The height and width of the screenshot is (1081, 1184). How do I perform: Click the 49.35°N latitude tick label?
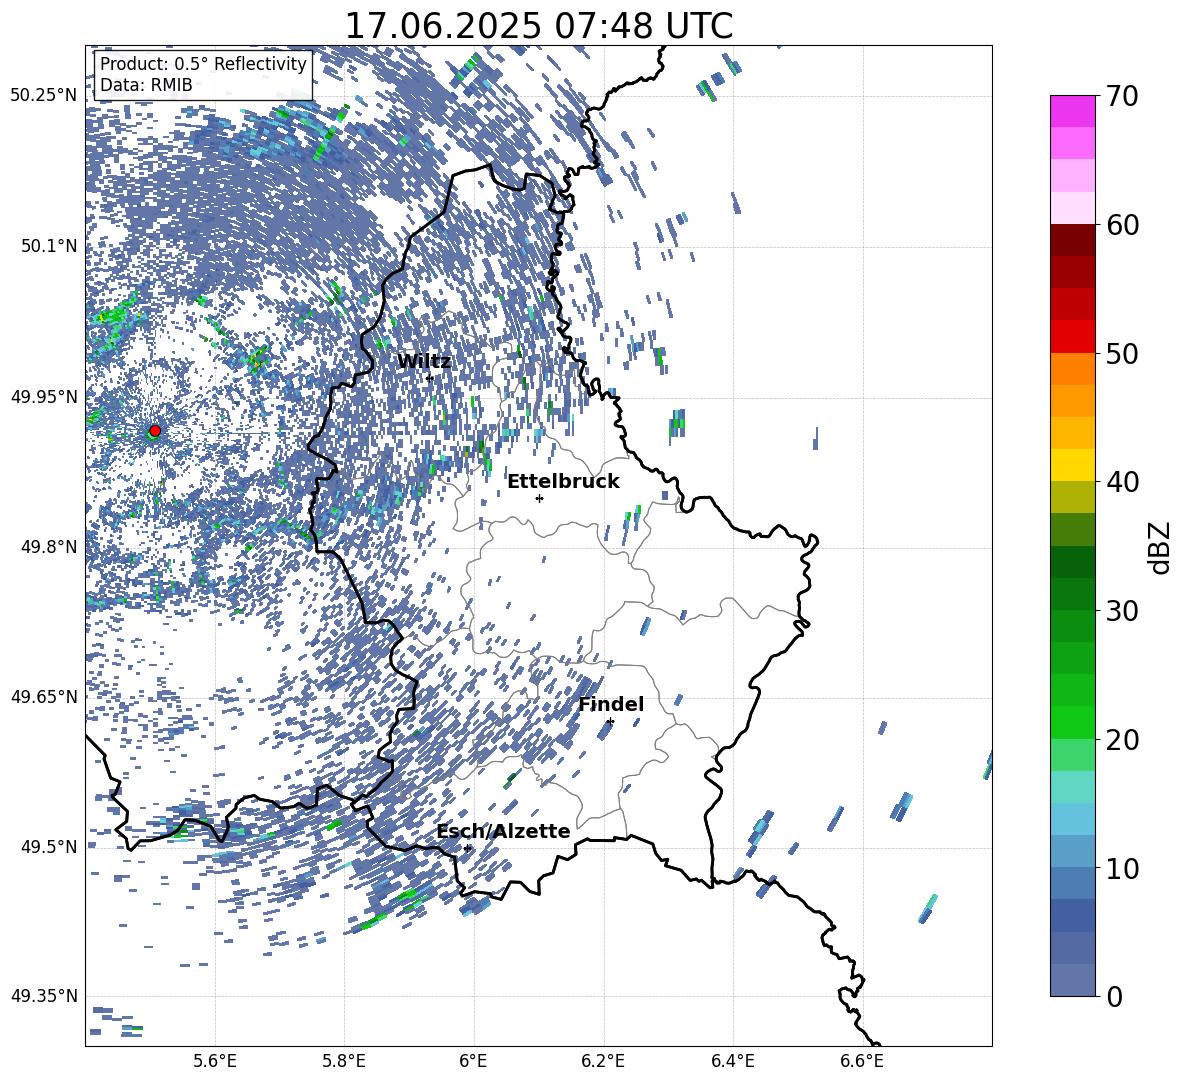coord(44,996)
